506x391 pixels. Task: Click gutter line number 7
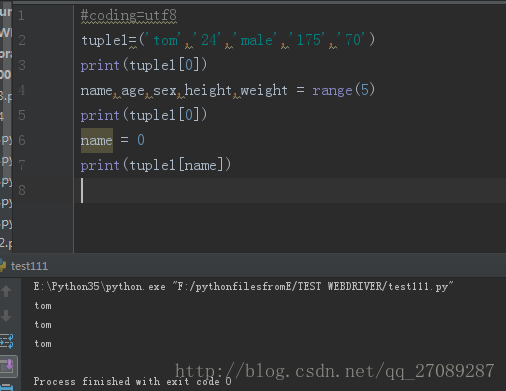(x=22, y=165)
